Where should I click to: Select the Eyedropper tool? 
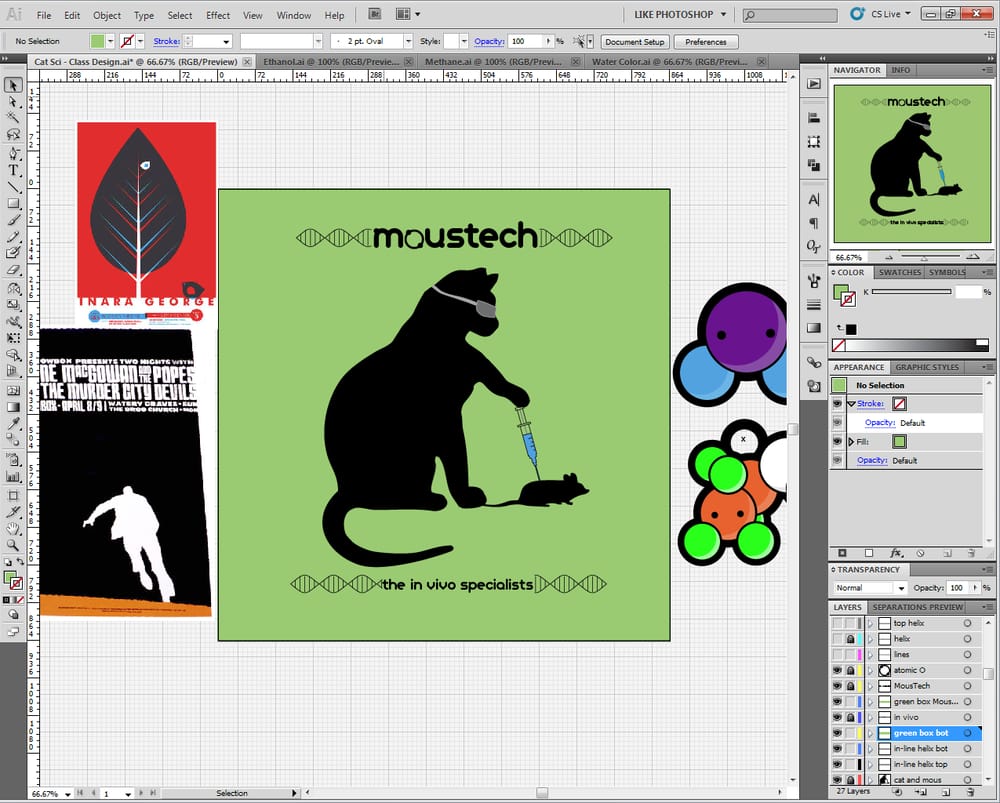pyautogui.click(x=13, y=424)
